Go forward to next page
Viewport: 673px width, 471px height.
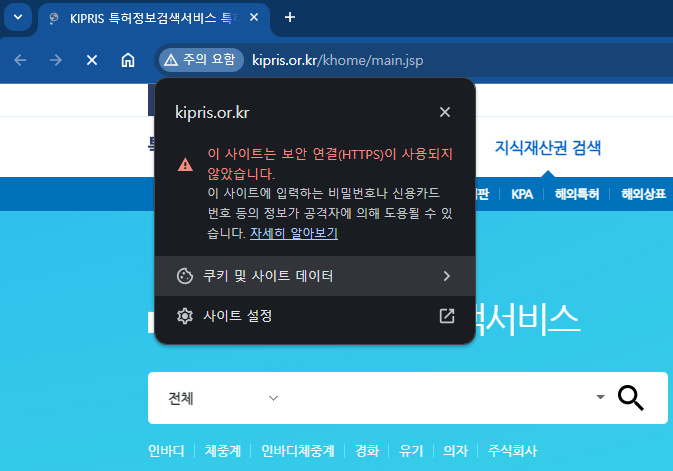pyautogui.click(x=56, y=60)
